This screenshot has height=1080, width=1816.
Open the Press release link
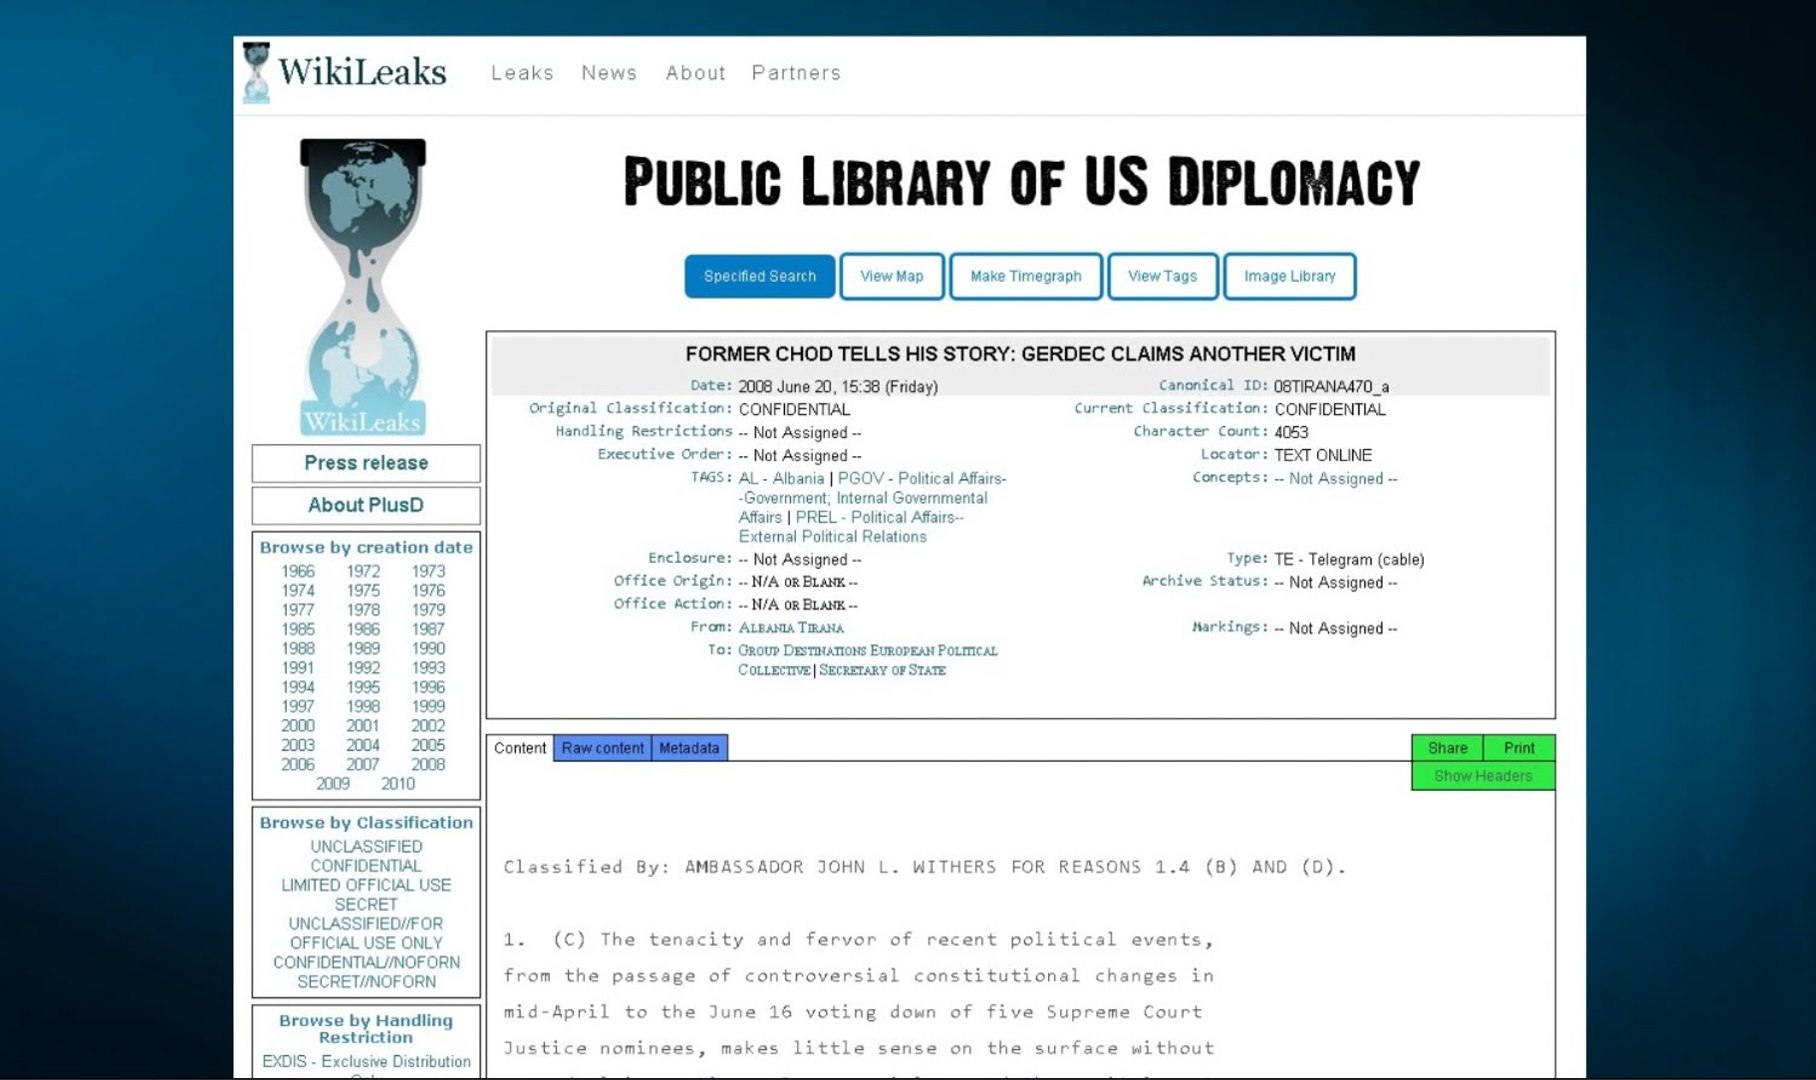[x=366, y=463]
